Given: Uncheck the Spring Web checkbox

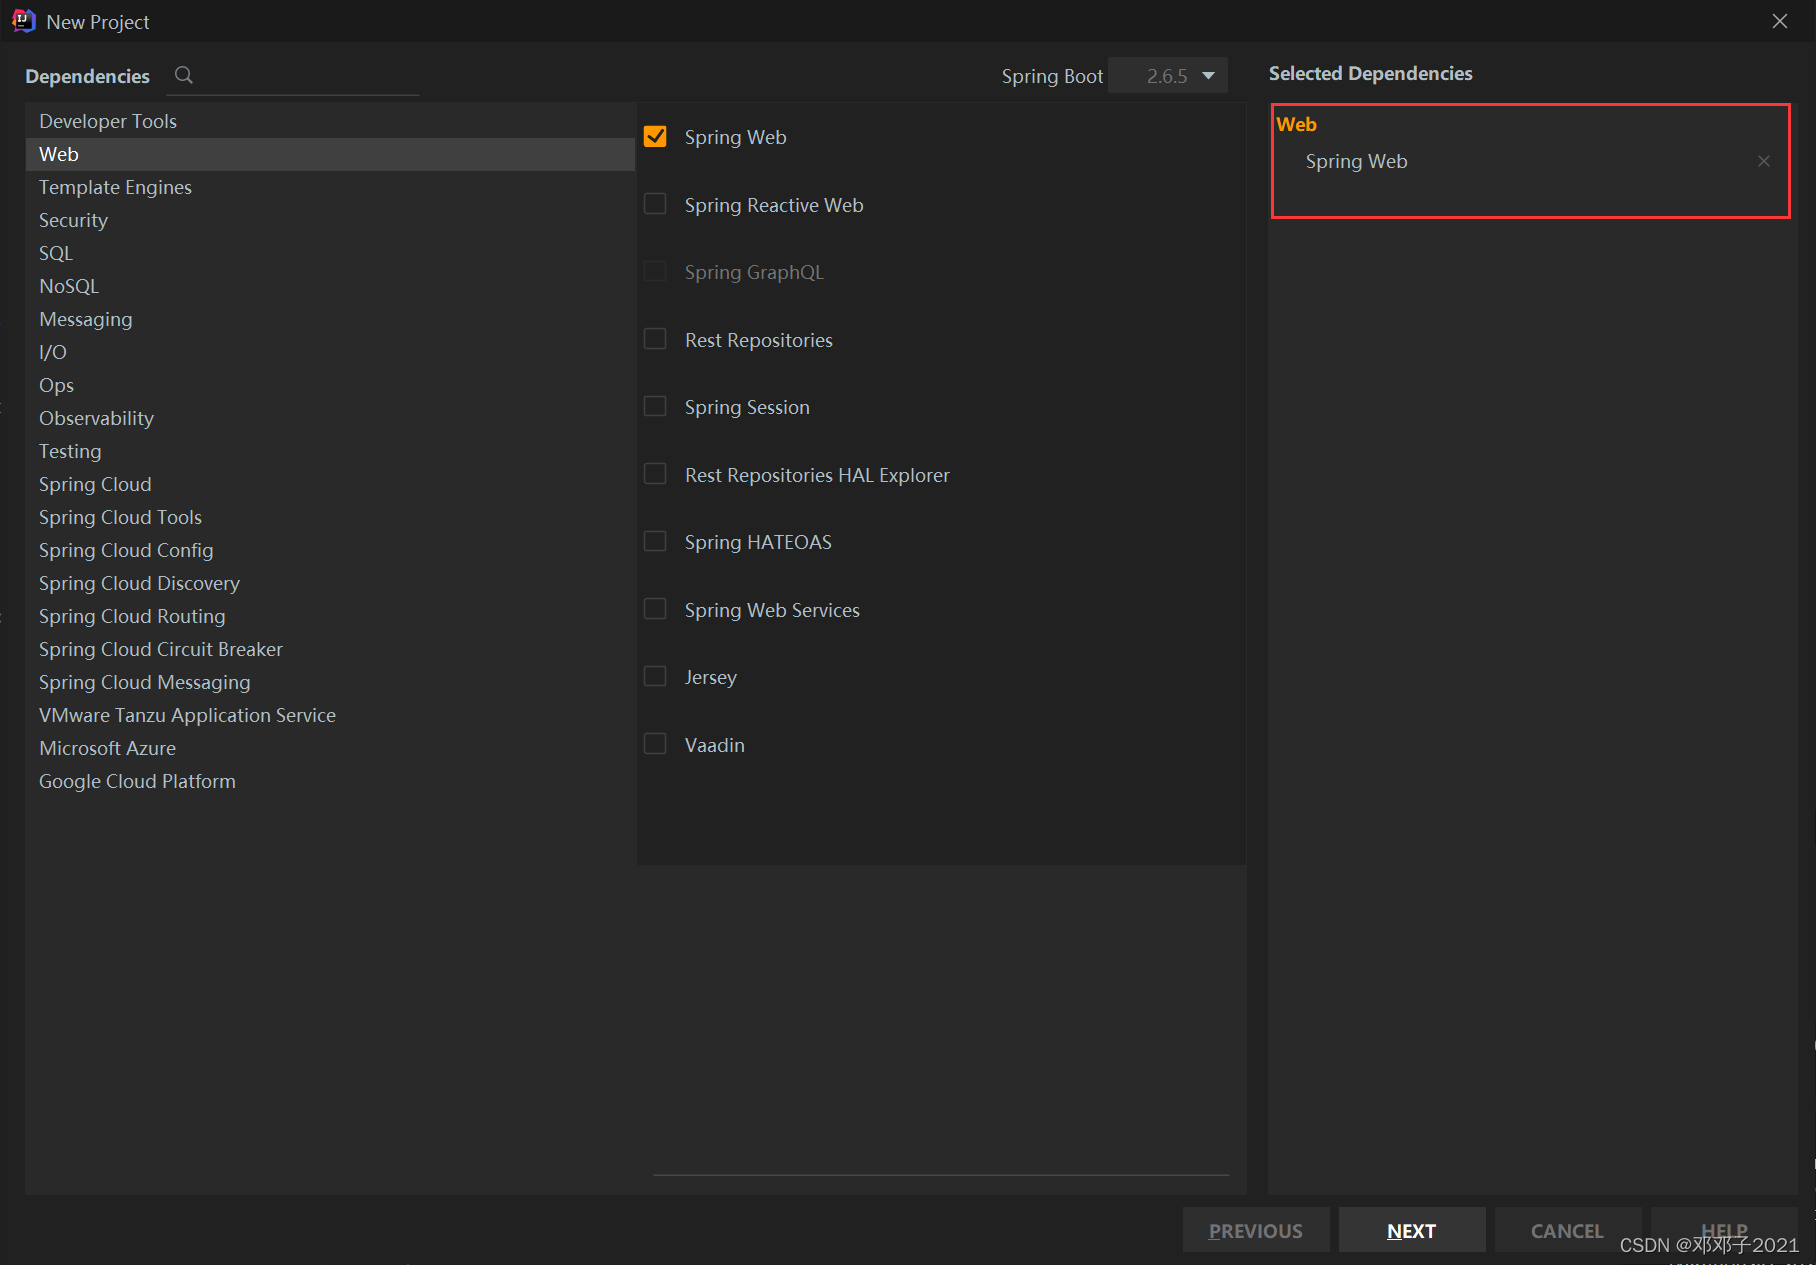Looking at the screenshot, I should tap(655, 136).
